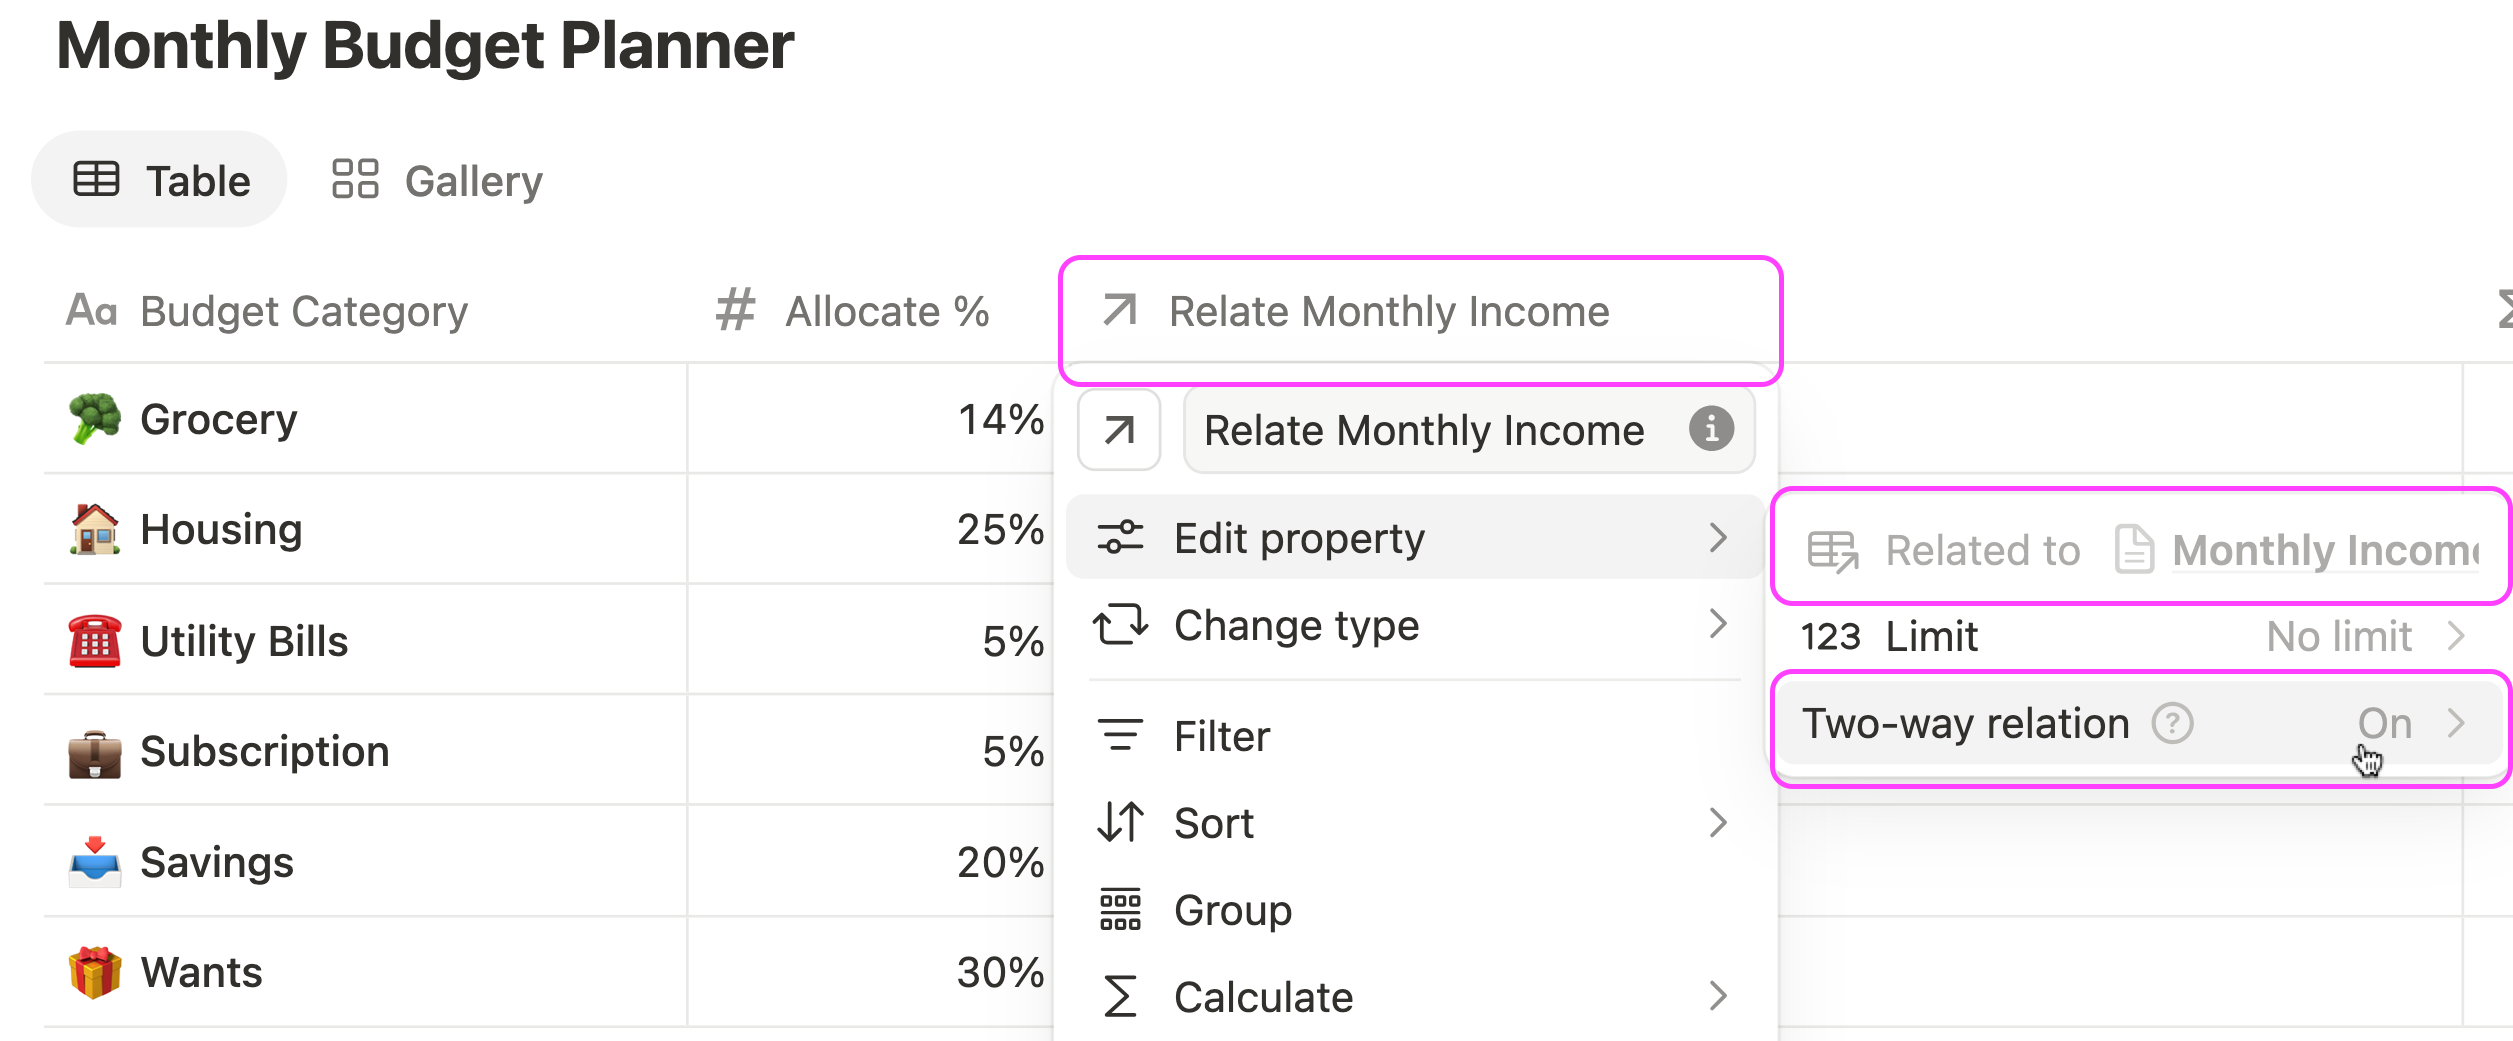Click the Two-way relation help question icon
The width and height of the screenshot is (2513, 1041).
tap(2172, 723)
